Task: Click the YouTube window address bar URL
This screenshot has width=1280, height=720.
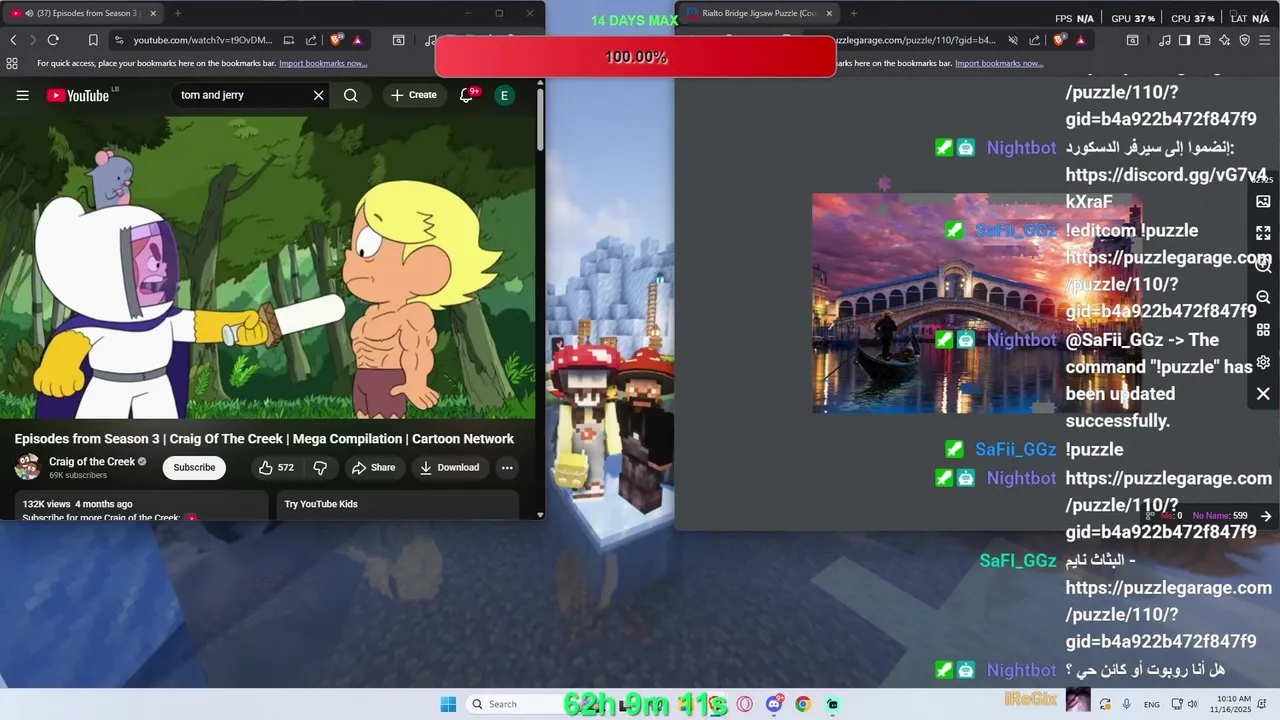Action: tap(203, 40)
